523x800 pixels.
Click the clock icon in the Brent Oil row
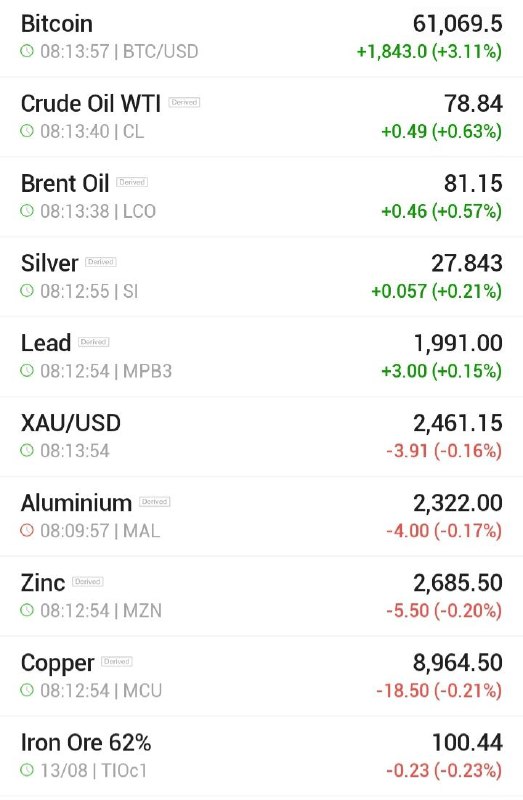pyautogui.click(x=27, y=211)
